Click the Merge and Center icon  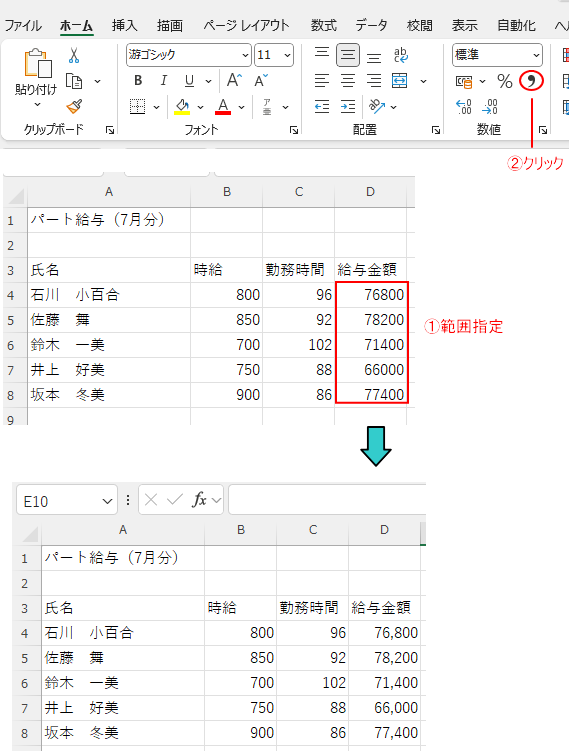(x=399, y=80)
